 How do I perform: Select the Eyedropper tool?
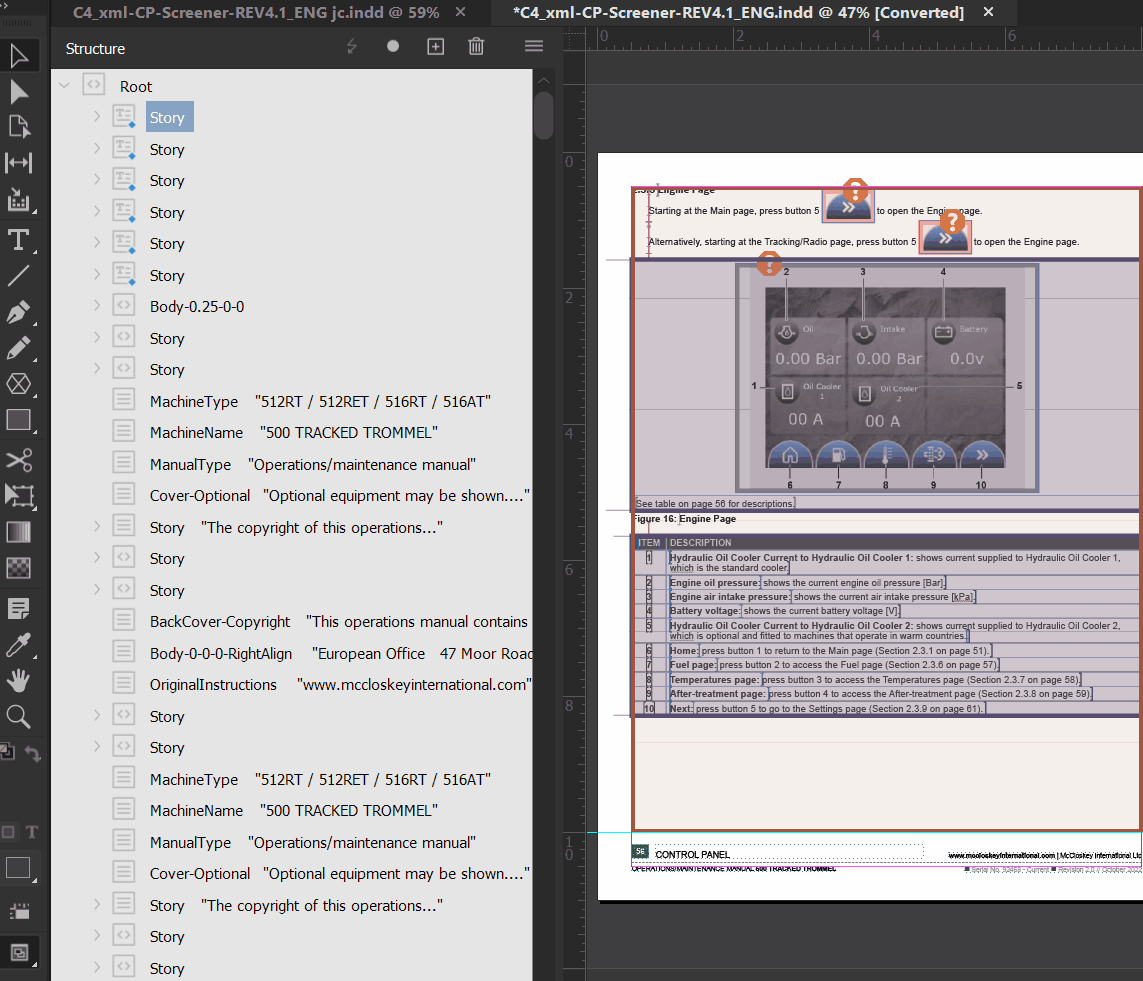(18, 645)
